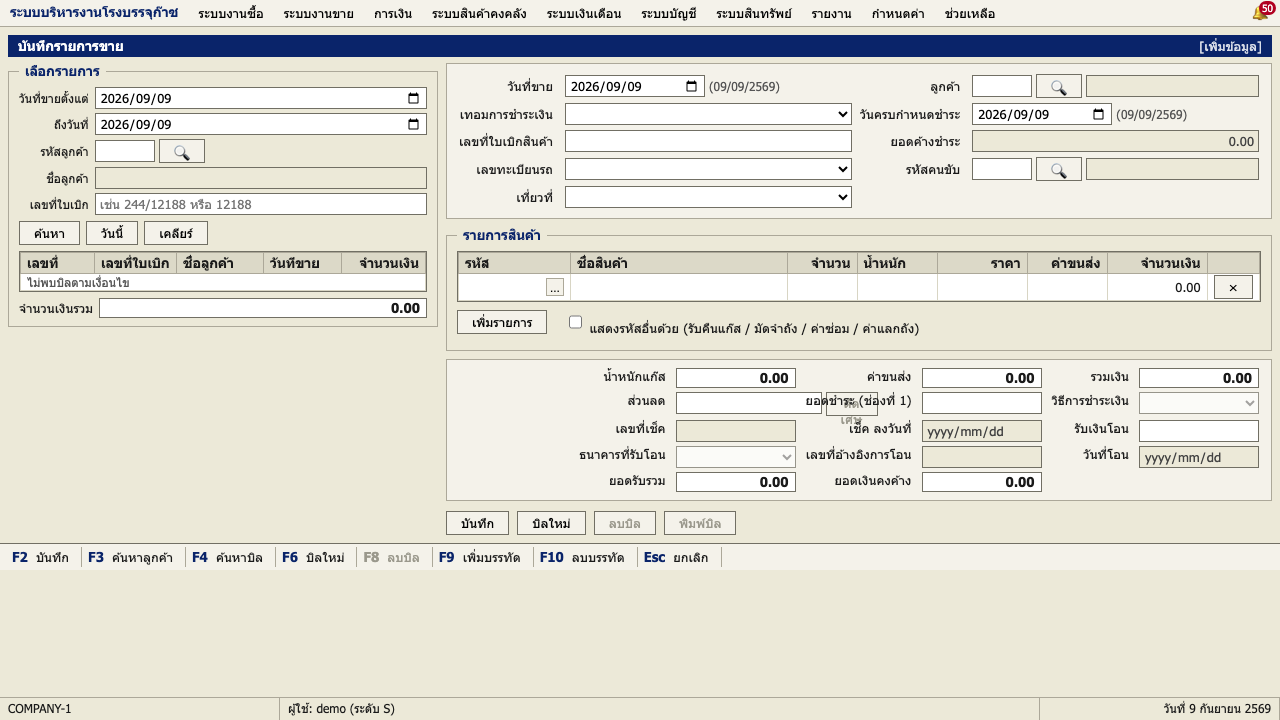Click the ลูกค้า lookup magnifier button
The image size is (1280, 720).
pos(1059,86)
